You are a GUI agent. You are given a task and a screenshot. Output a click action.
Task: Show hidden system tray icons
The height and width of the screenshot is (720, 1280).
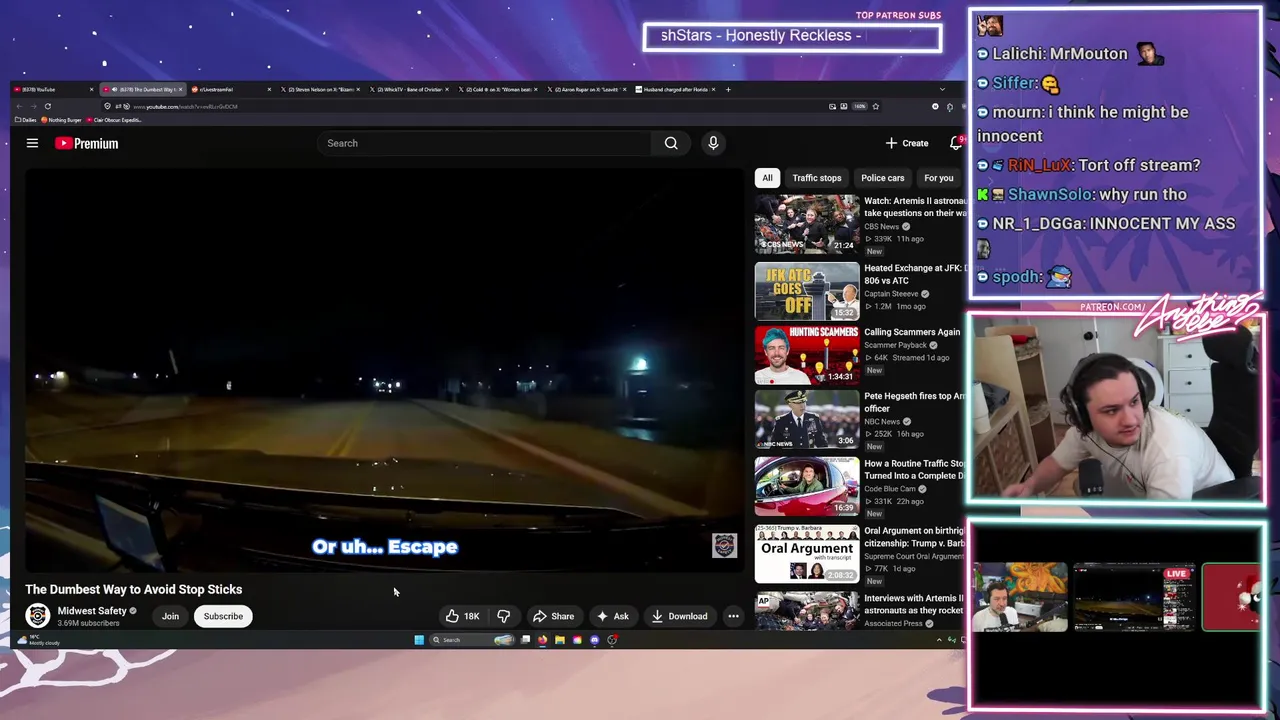click(x=939, y=640)
